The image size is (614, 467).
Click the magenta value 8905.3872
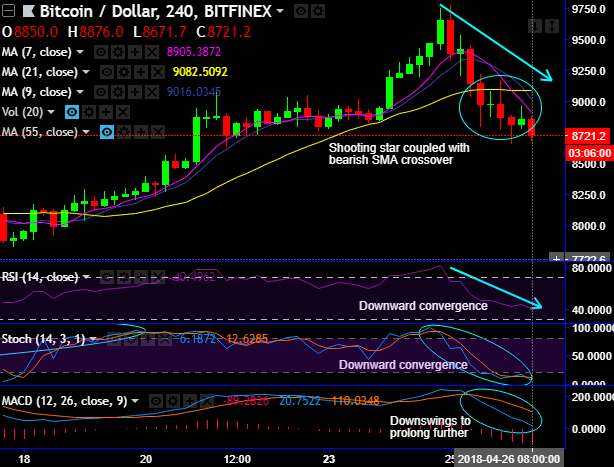tap(194, 52)
